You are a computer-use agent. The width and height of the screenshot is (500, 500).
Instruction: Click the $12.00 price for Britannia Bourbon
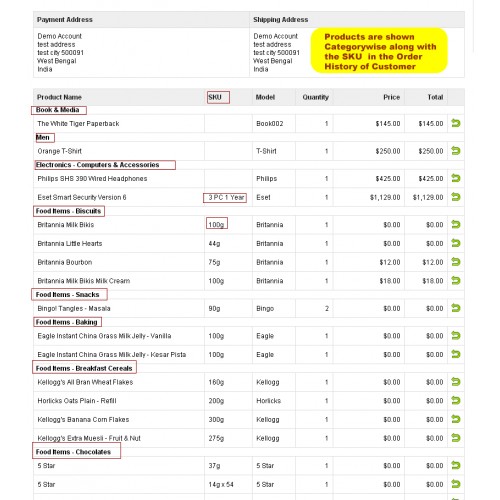click(x=390, y=262)
